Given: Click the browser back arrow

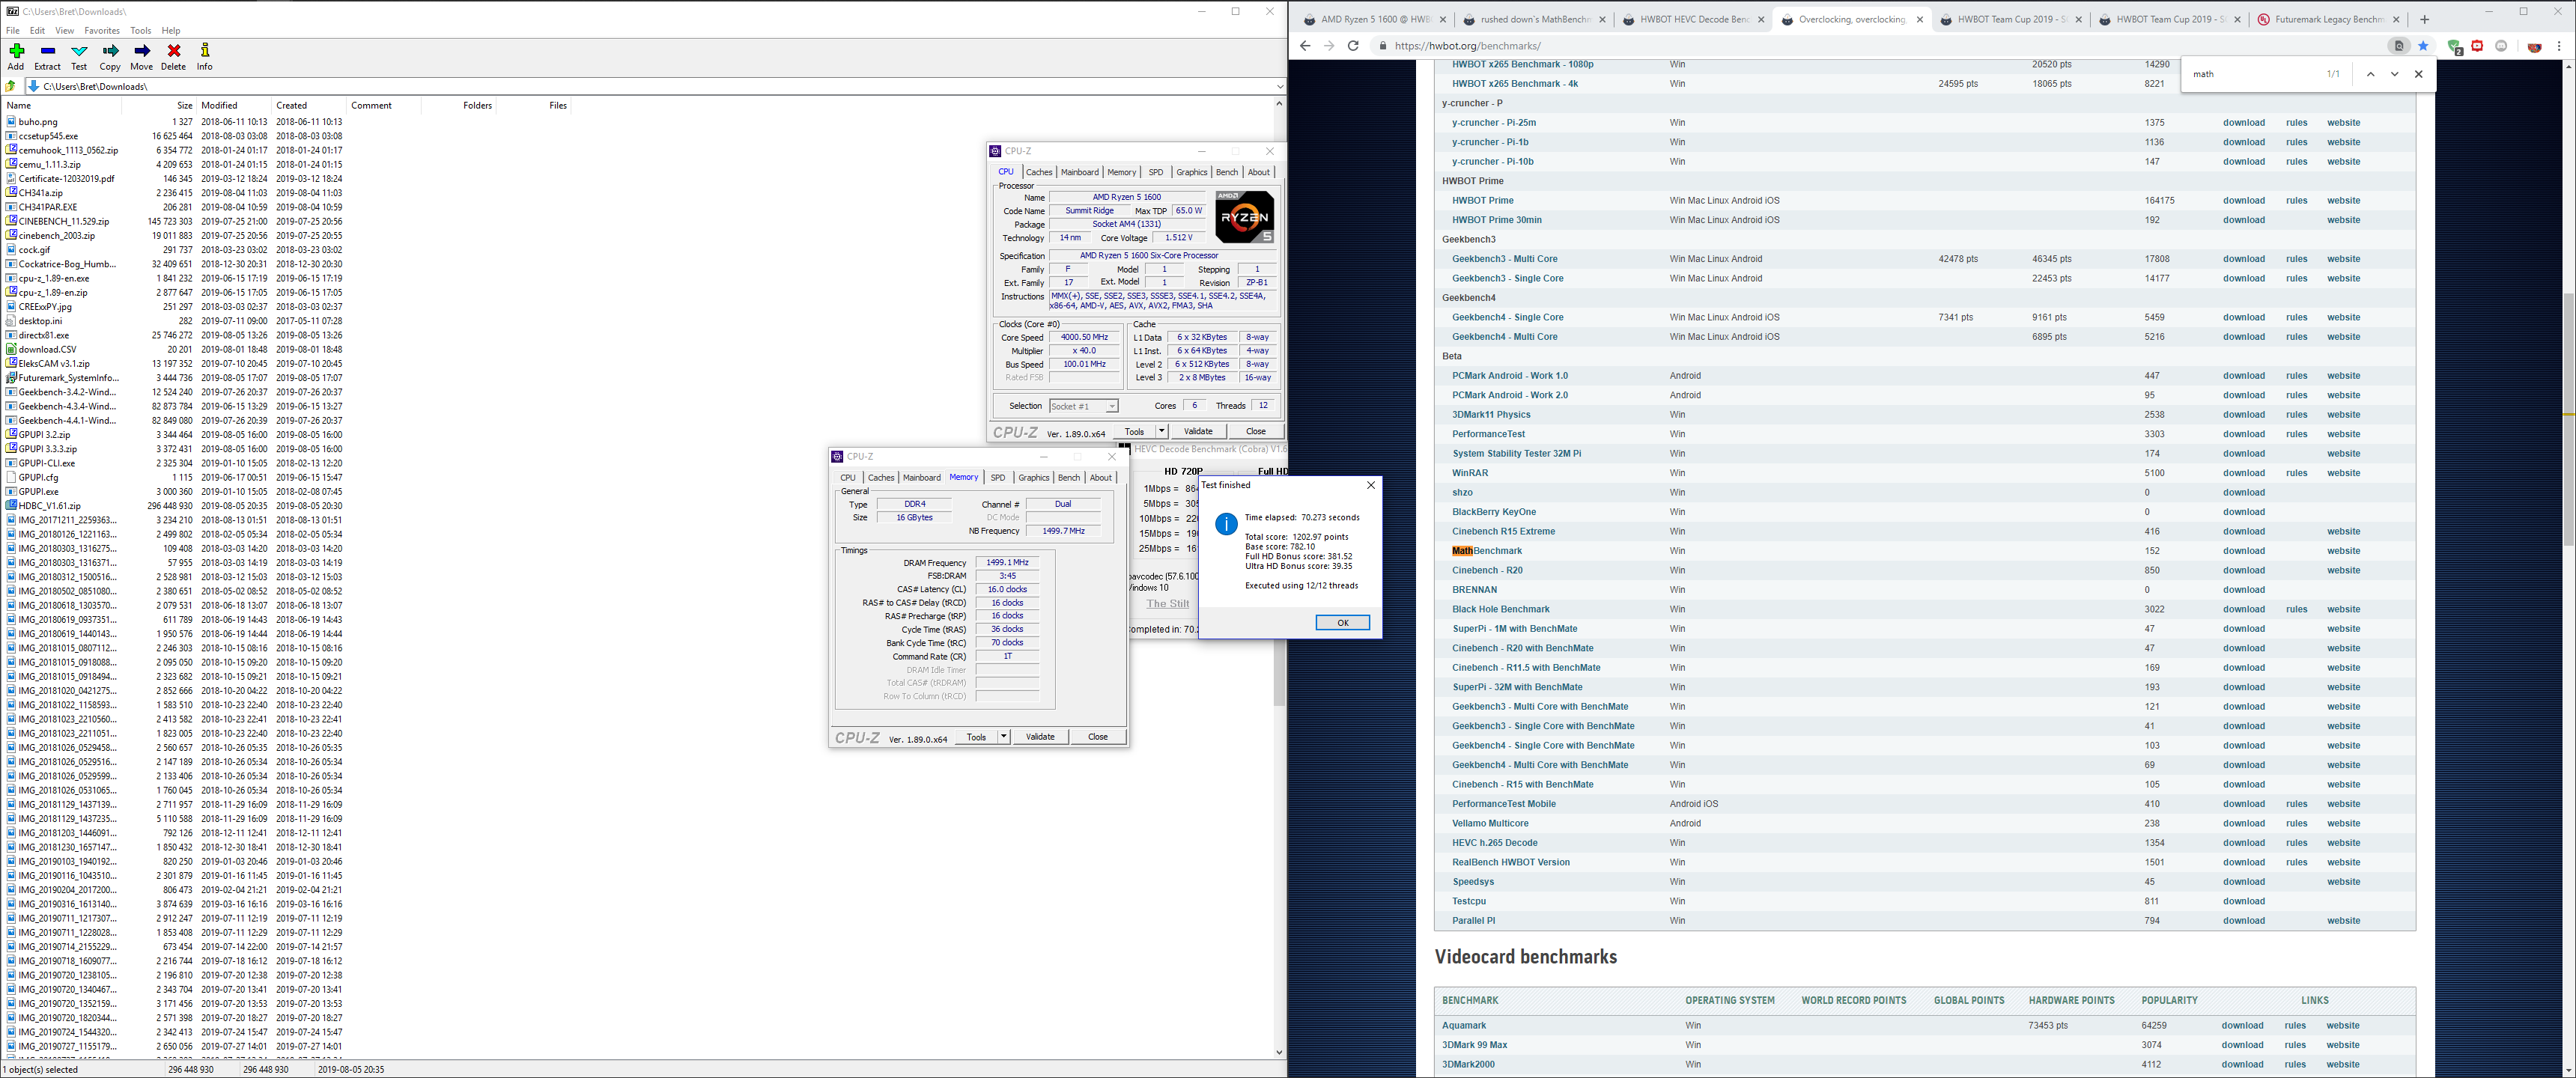Looking at the screenshot, I should [x=1304, y=46].
